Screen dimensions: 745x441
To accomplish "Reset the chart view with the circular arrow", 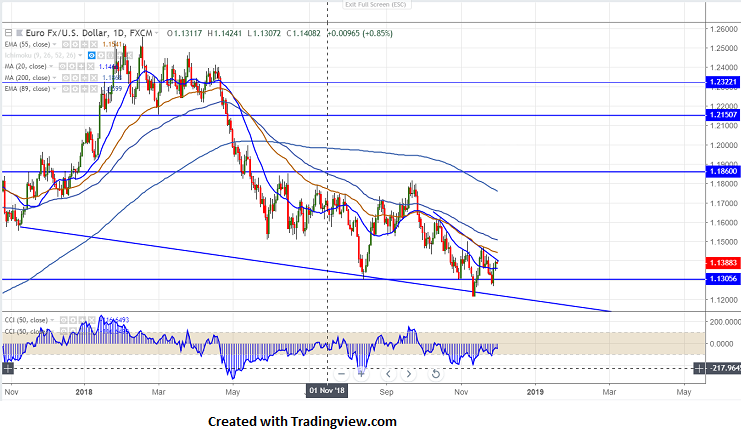I will [435, 374].
